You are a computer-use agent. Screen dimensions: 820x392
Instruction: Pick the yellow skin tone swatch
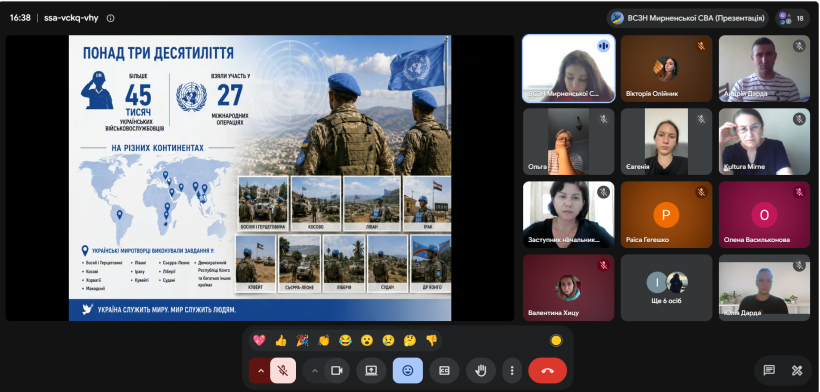[556, 341]
